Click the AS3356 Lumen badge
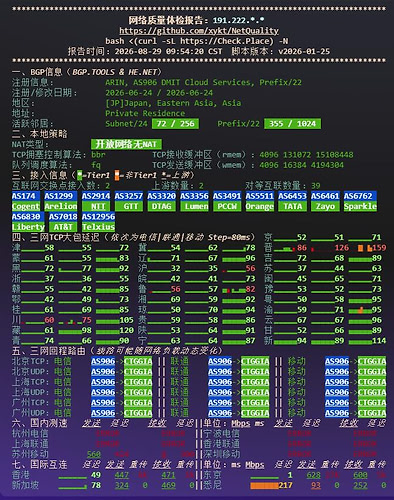Screen dimensions: 394x500 (x=194, y=201)
